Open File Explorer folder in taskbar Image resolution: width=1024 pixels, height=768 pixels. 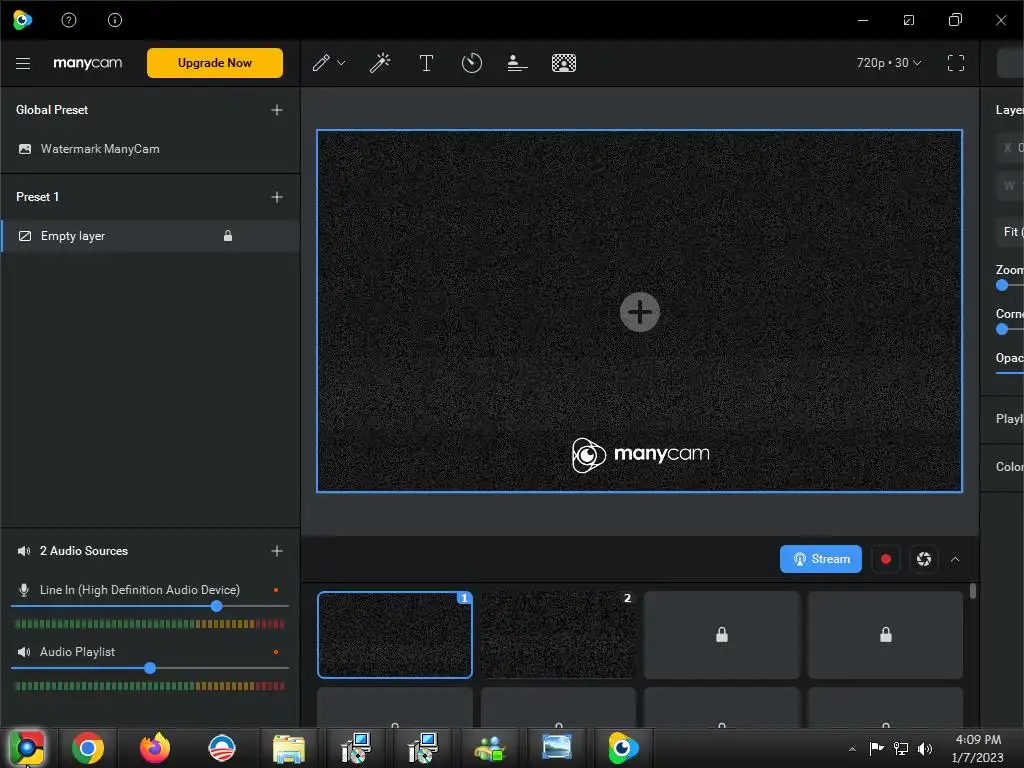click(289, 748)
